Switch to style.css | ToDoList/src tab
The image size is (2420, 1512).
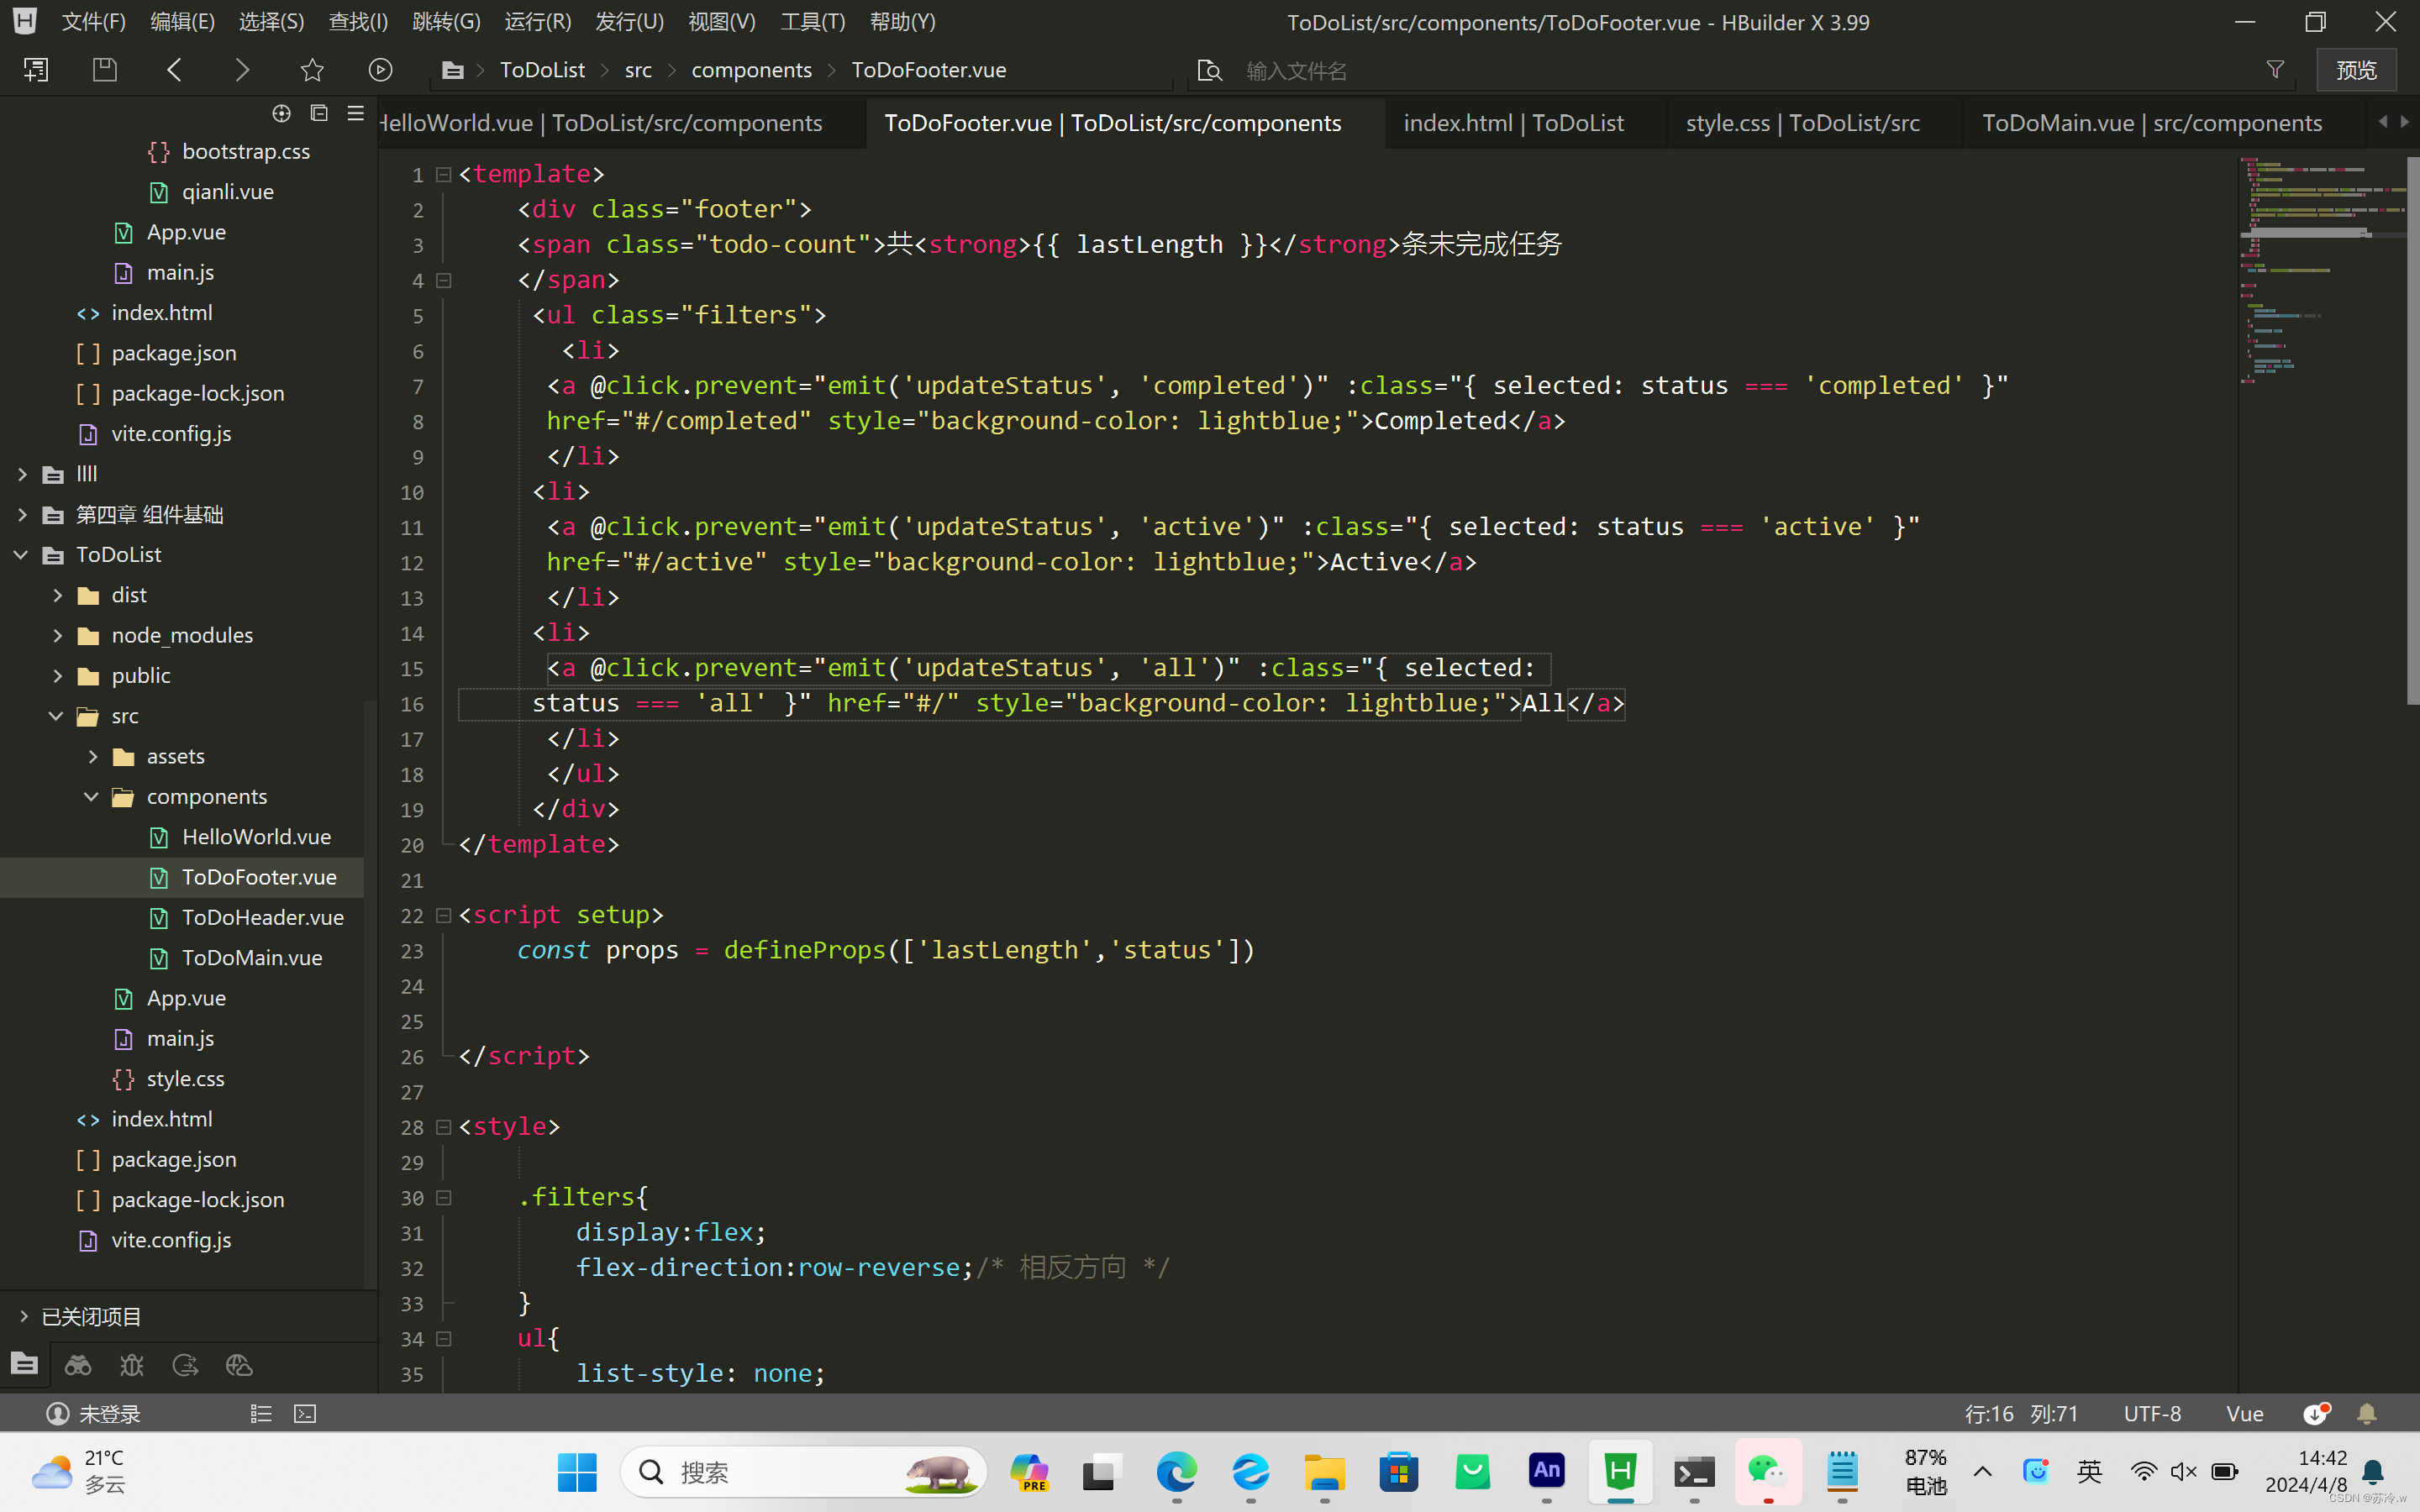1802,123
